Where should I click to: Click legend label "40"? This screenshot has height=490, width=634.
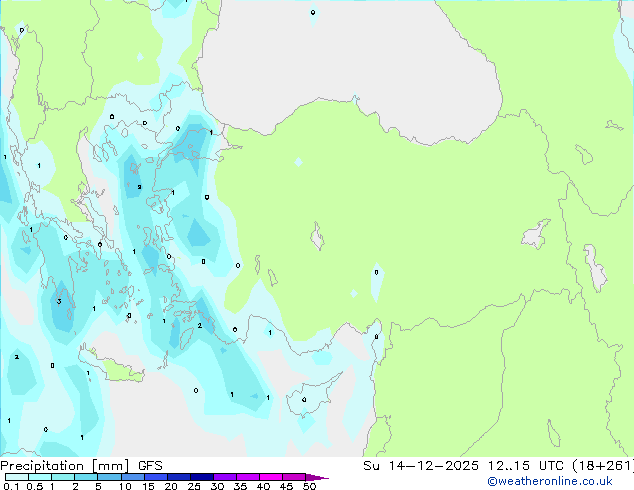pos(263,486)
